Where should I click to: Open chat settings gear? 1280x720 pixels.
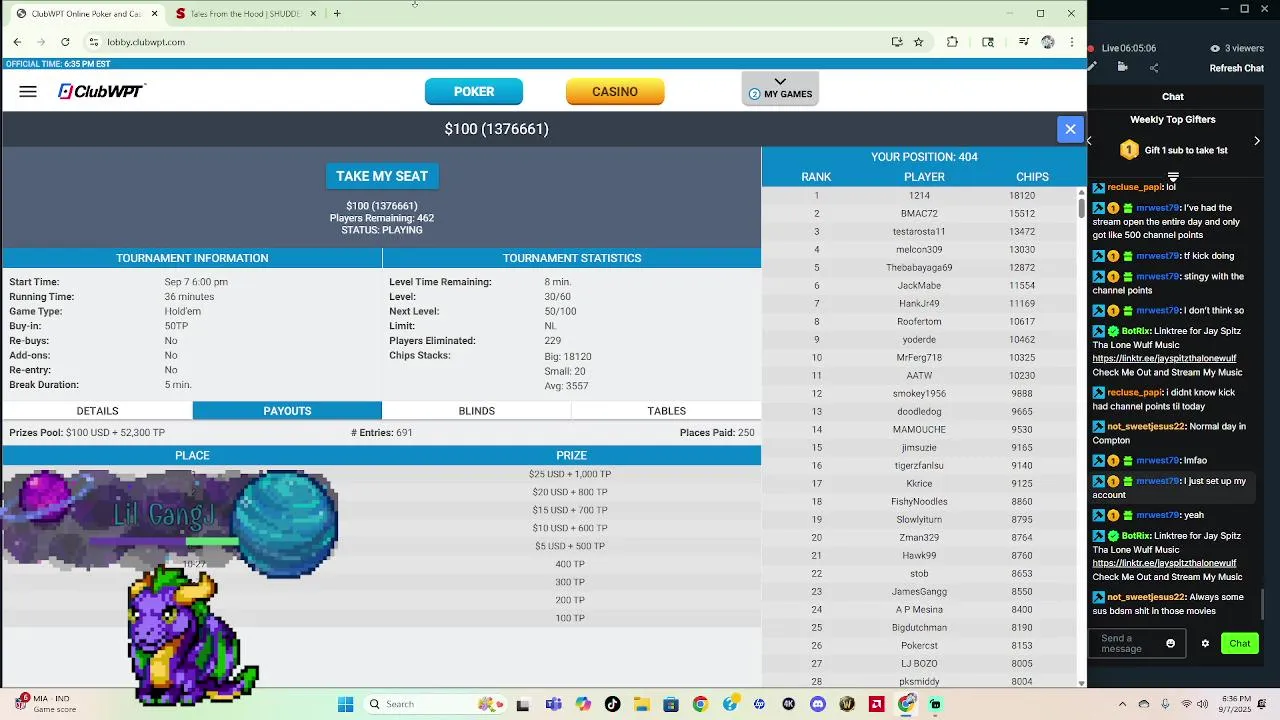pyautogui.click(x=1205, y=644)
